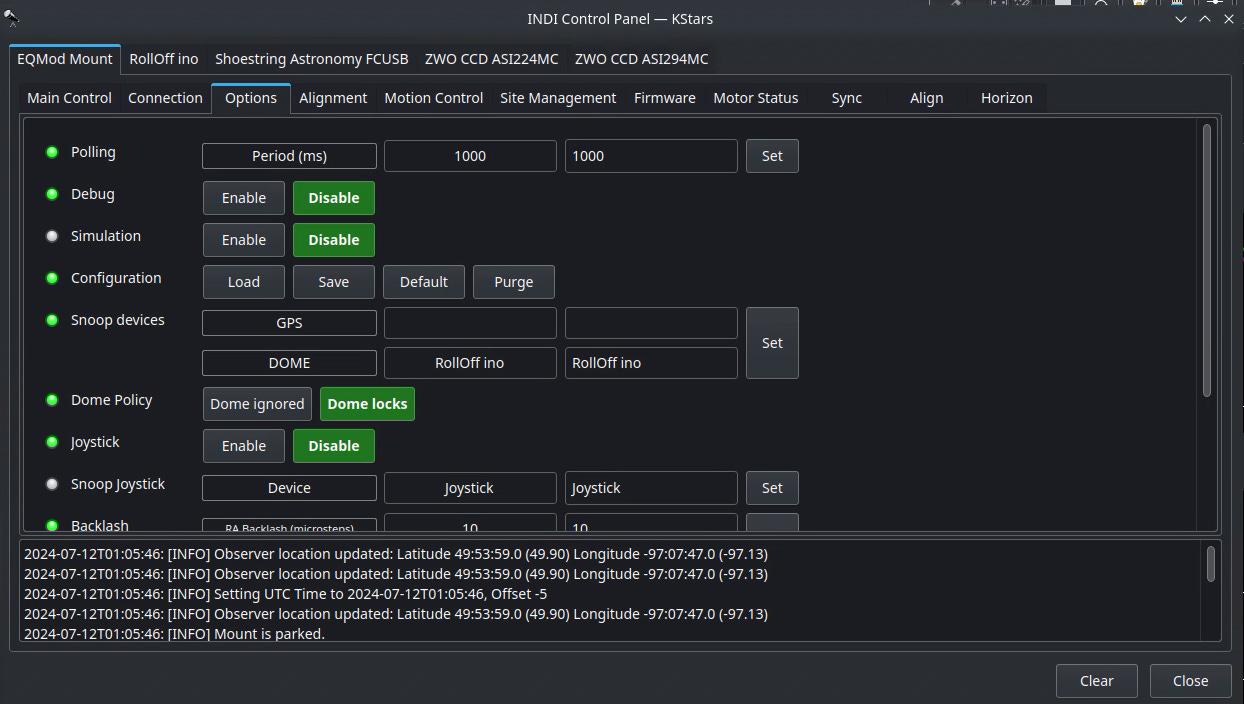Open the Firmware tab
Screen dimensions: 1244x704
tap(665, 98)
